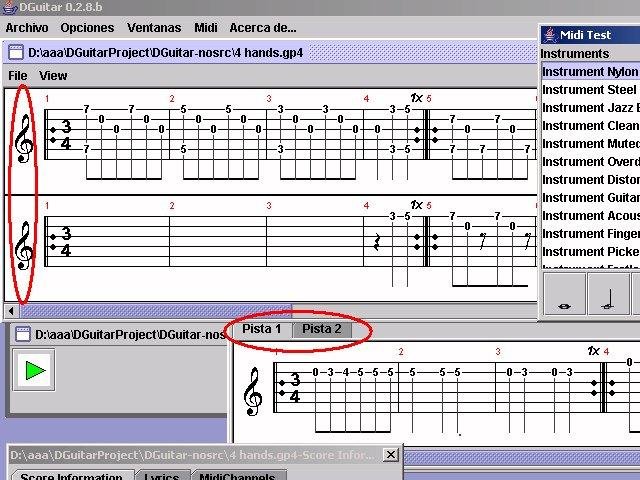Select Instrument Overd... in the Instruments list
640x480 pixels.
point(591,162)
